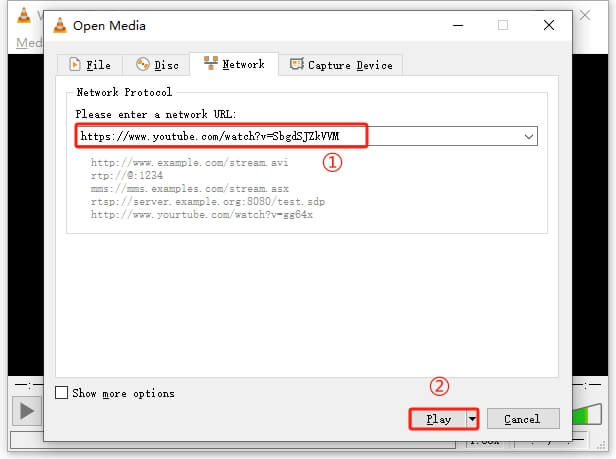
Task: Open the Capture Device tab
Action: (341, 64)
